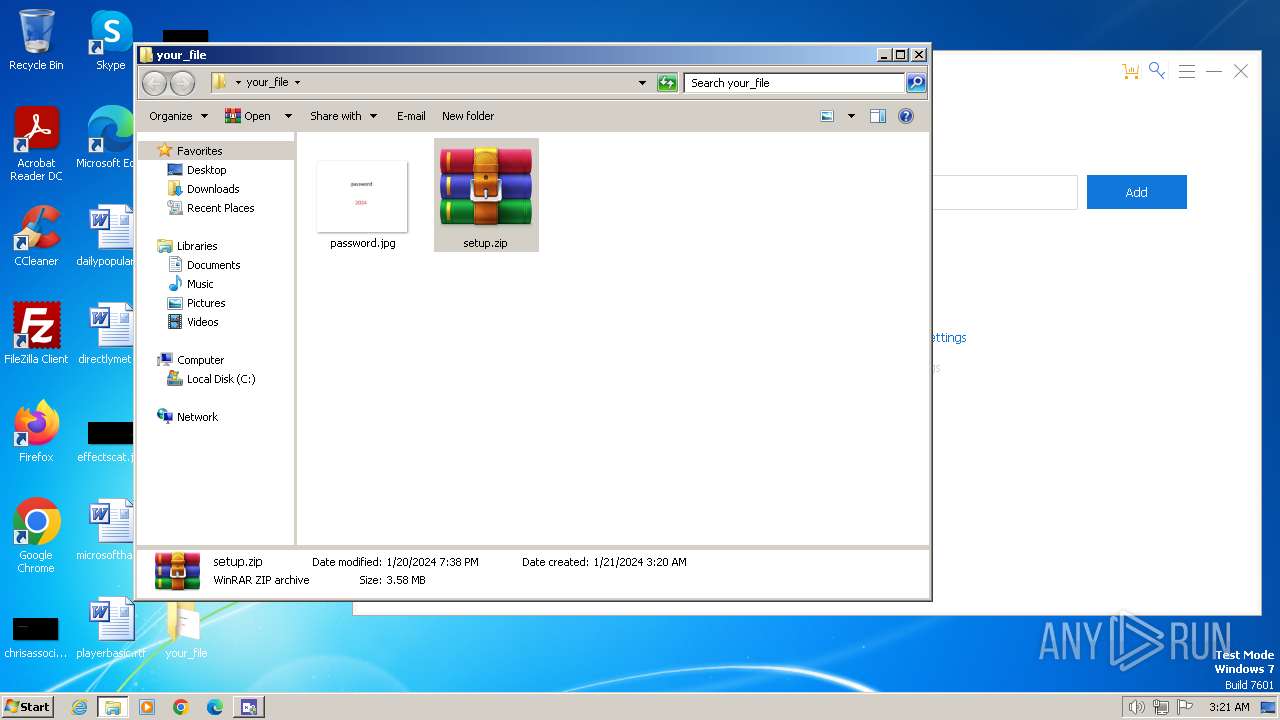Select the setup.zip WinRAR archive file
Image resolution: width=1280 pixels, height=720 pixels.
coord(486,195)
